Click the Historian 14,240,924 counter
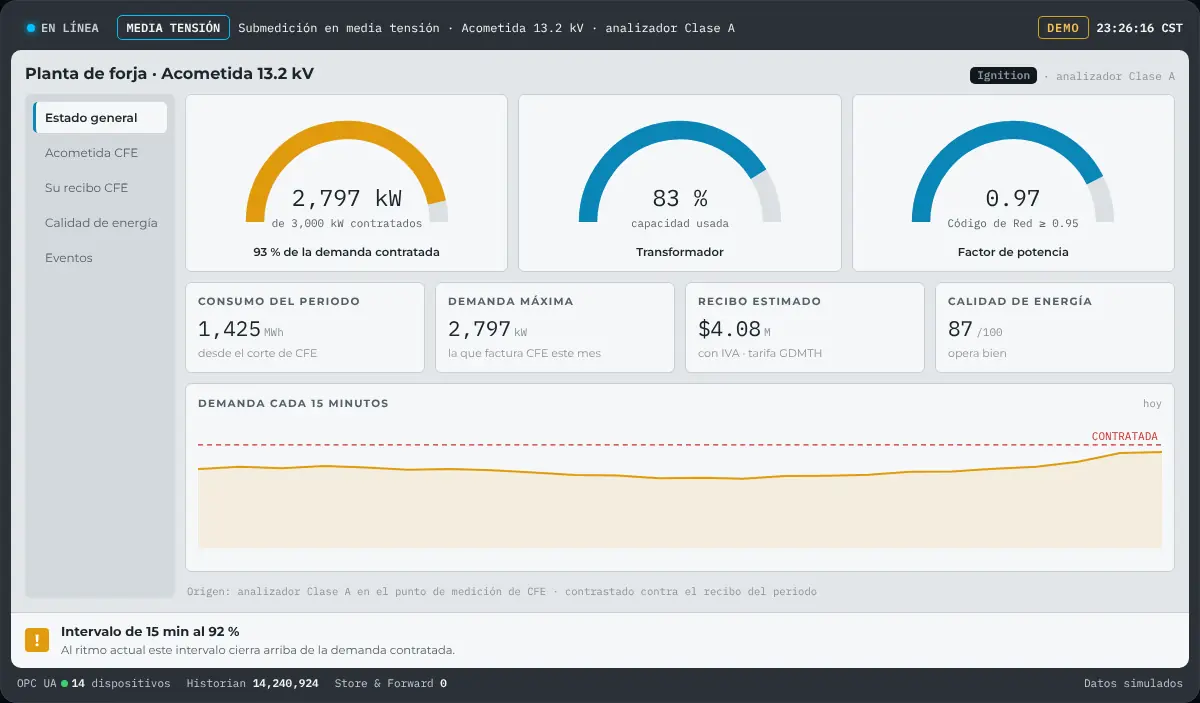1200x703 pixels. coord(253,684)
